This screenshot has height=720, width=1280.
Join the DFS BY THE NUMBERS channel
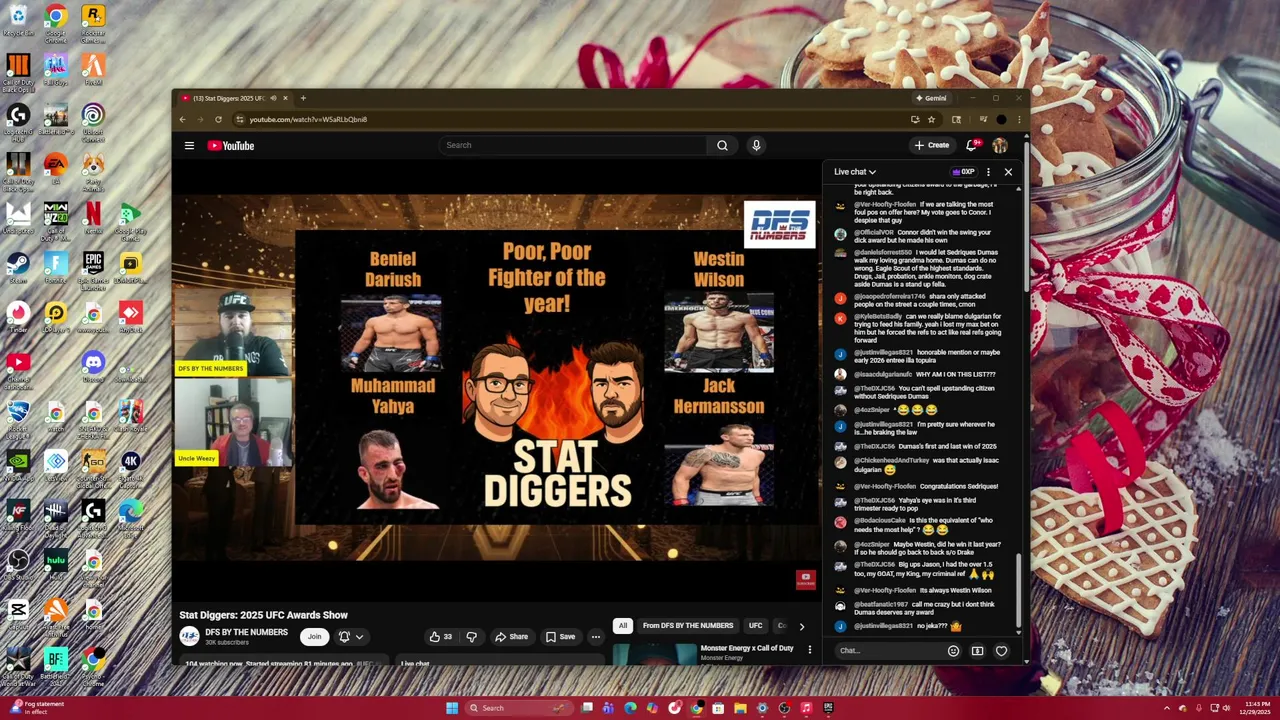tap(314, 636)
